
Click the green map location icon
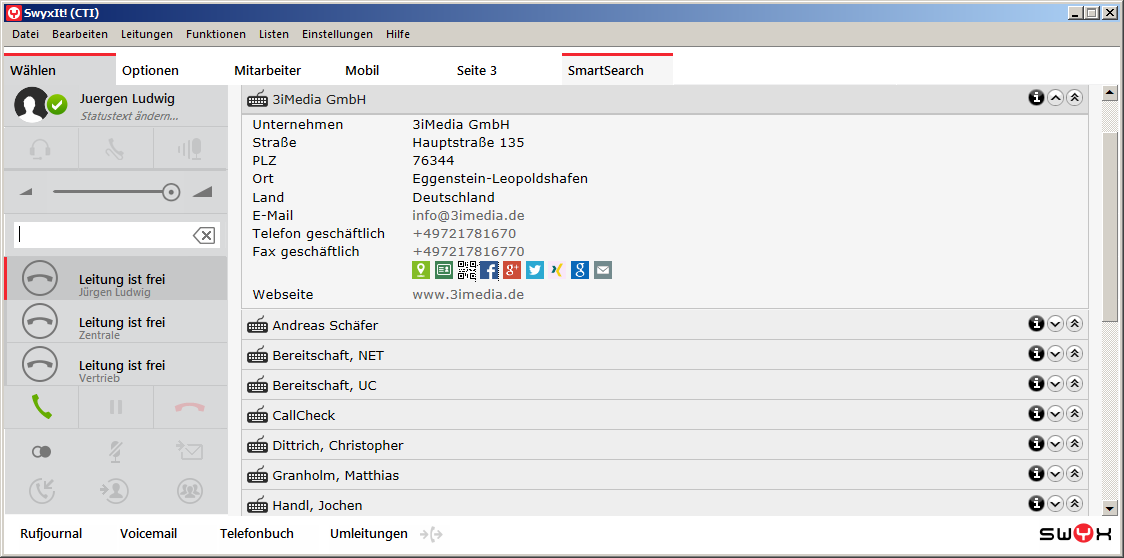tap(421, 270)
